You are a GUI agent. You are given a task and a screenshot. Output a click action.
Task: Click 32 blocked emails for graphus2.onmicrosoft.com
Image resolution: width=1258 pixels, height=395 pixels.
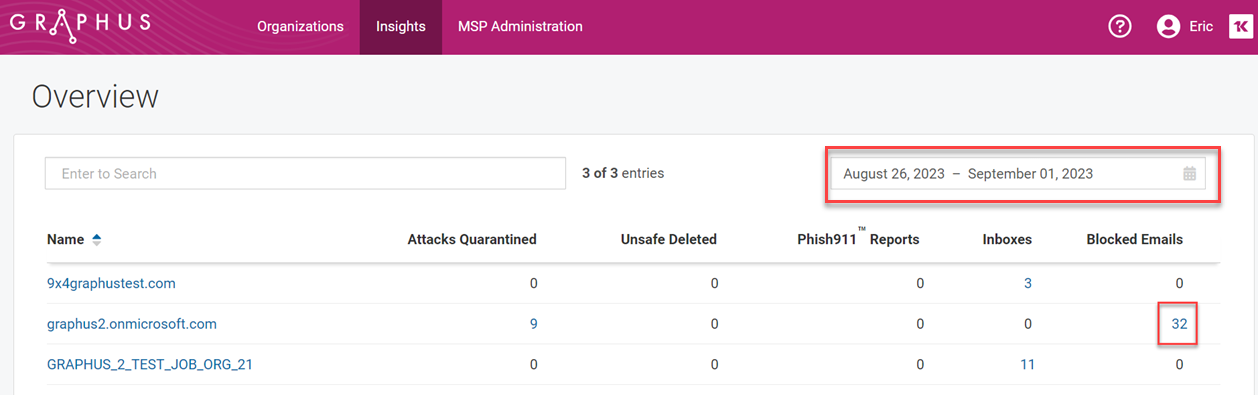[1179, 324]
